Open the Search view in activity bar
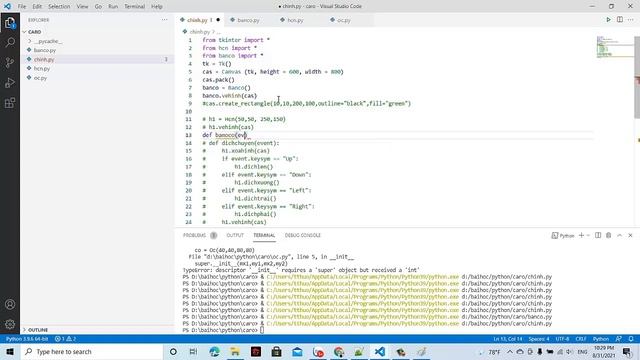 point(10,42)
